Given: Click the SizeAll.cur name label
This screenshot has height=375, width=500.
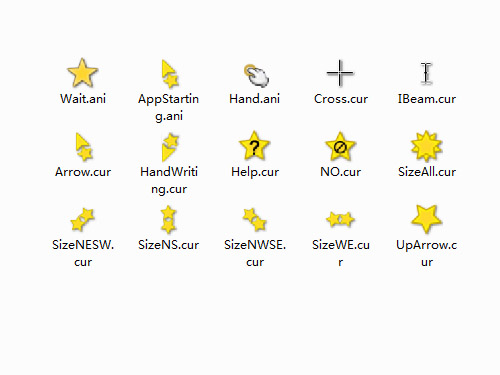Looking at the screenshot, I should pyautogui.click(x=427, y=172).
